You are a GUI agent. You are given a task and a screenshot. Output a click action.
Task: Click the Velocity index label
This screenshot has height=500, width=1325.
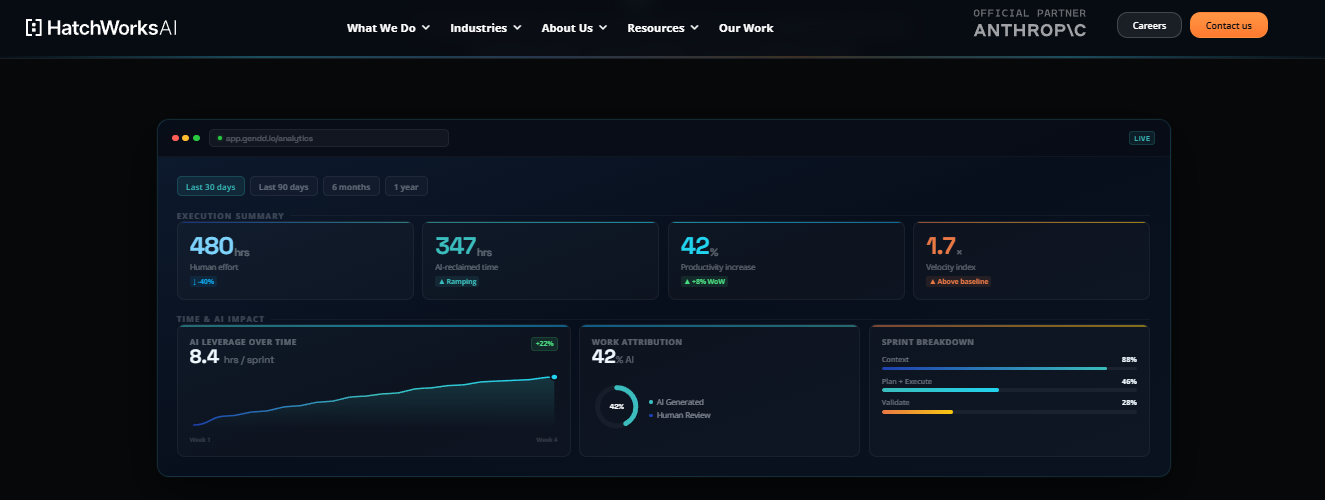click(949, 267)
